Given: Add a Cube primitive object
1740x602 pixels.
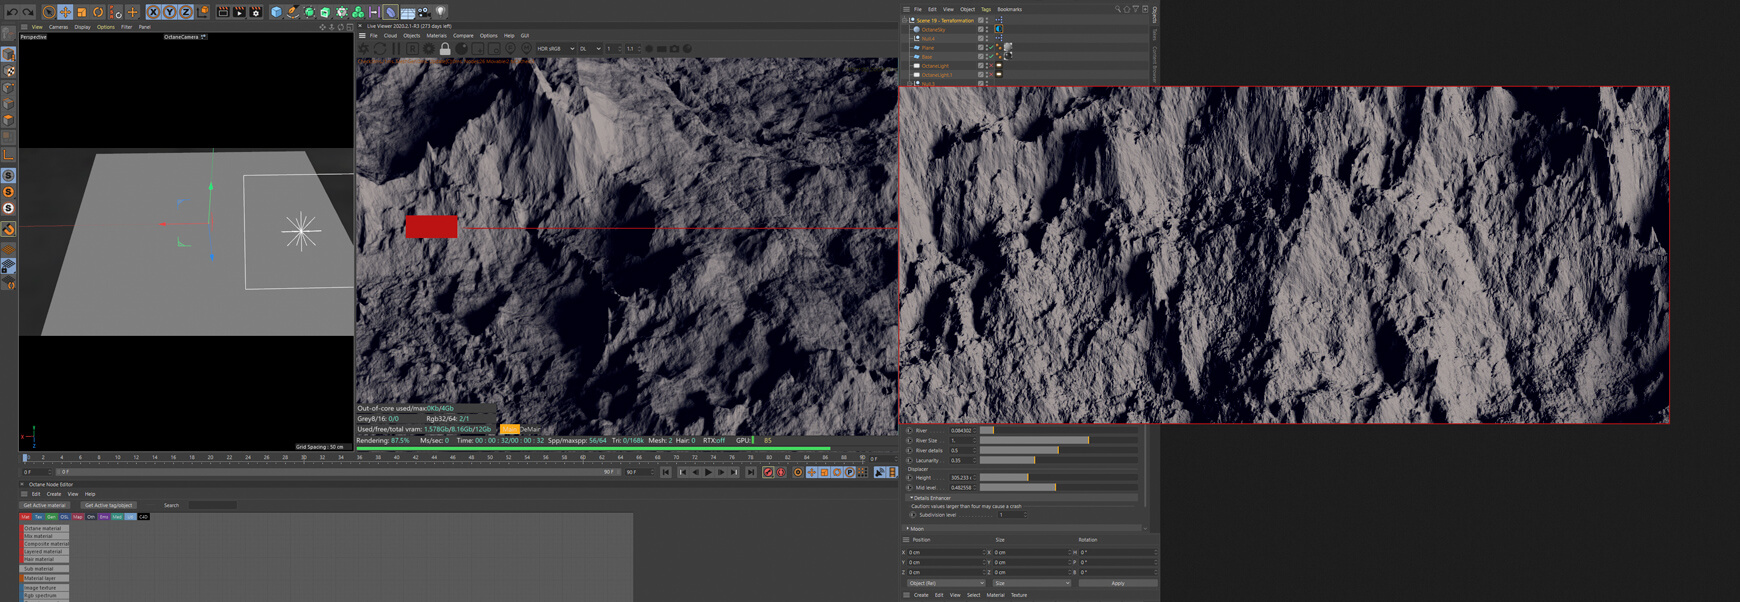Looking at the screenshot, I should point(276,12).
